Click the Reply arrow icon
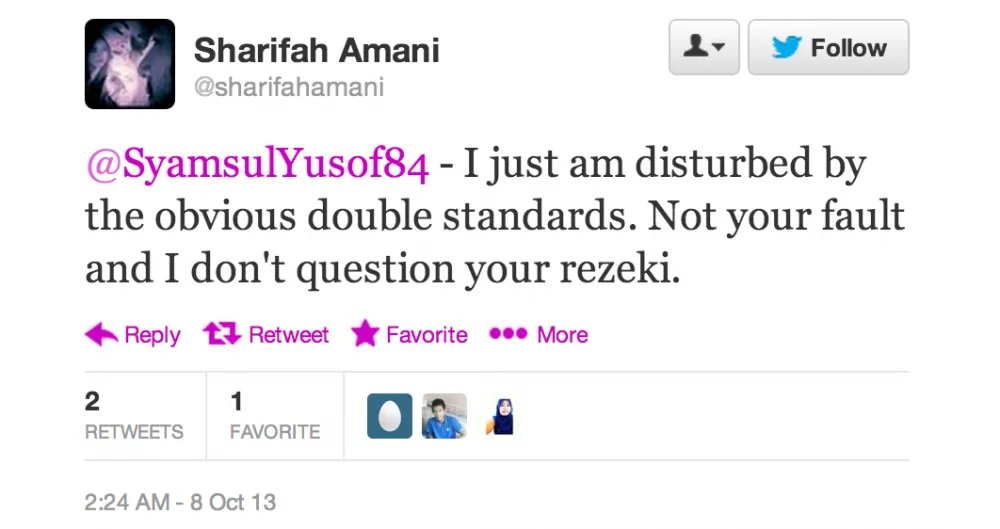The width and height of the screenshot is (1000, 529). [101, 334]
